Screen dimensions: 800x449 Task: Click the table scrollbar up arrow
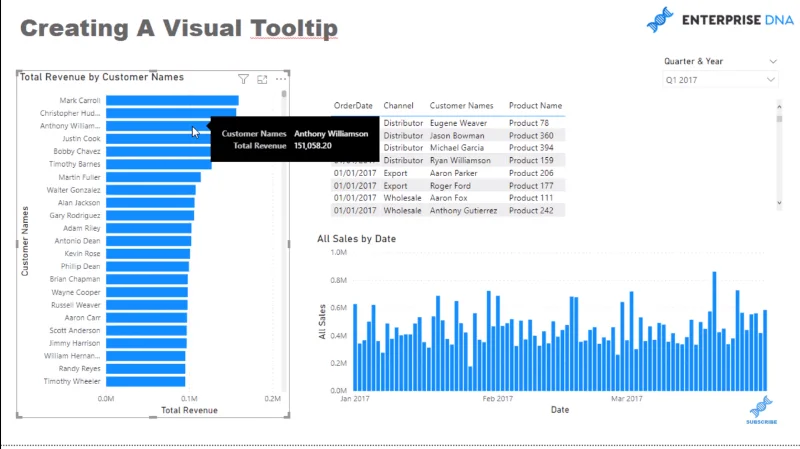[x=779, y=107]
